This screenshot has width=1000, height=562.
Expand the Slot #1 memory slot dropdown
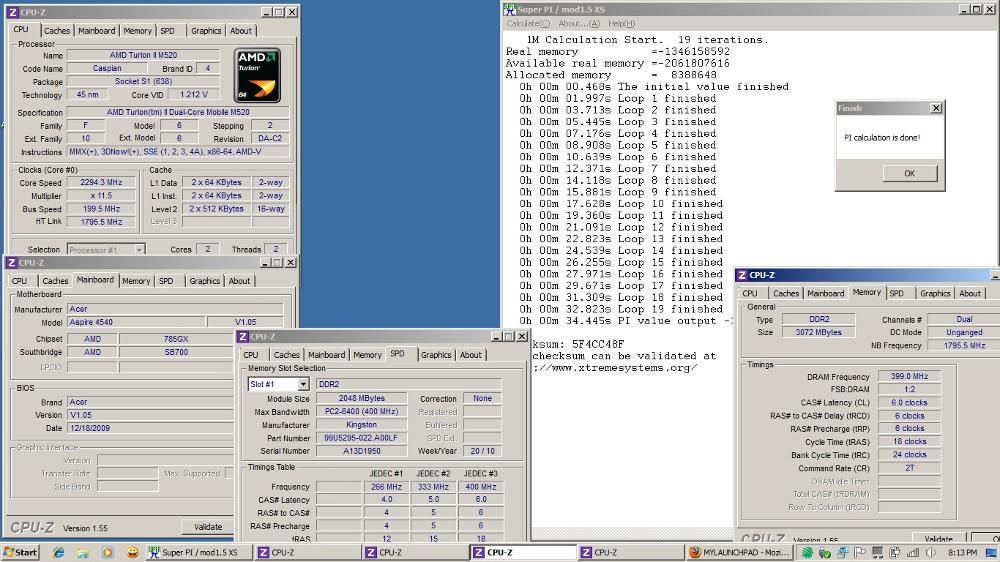point(303,384)
